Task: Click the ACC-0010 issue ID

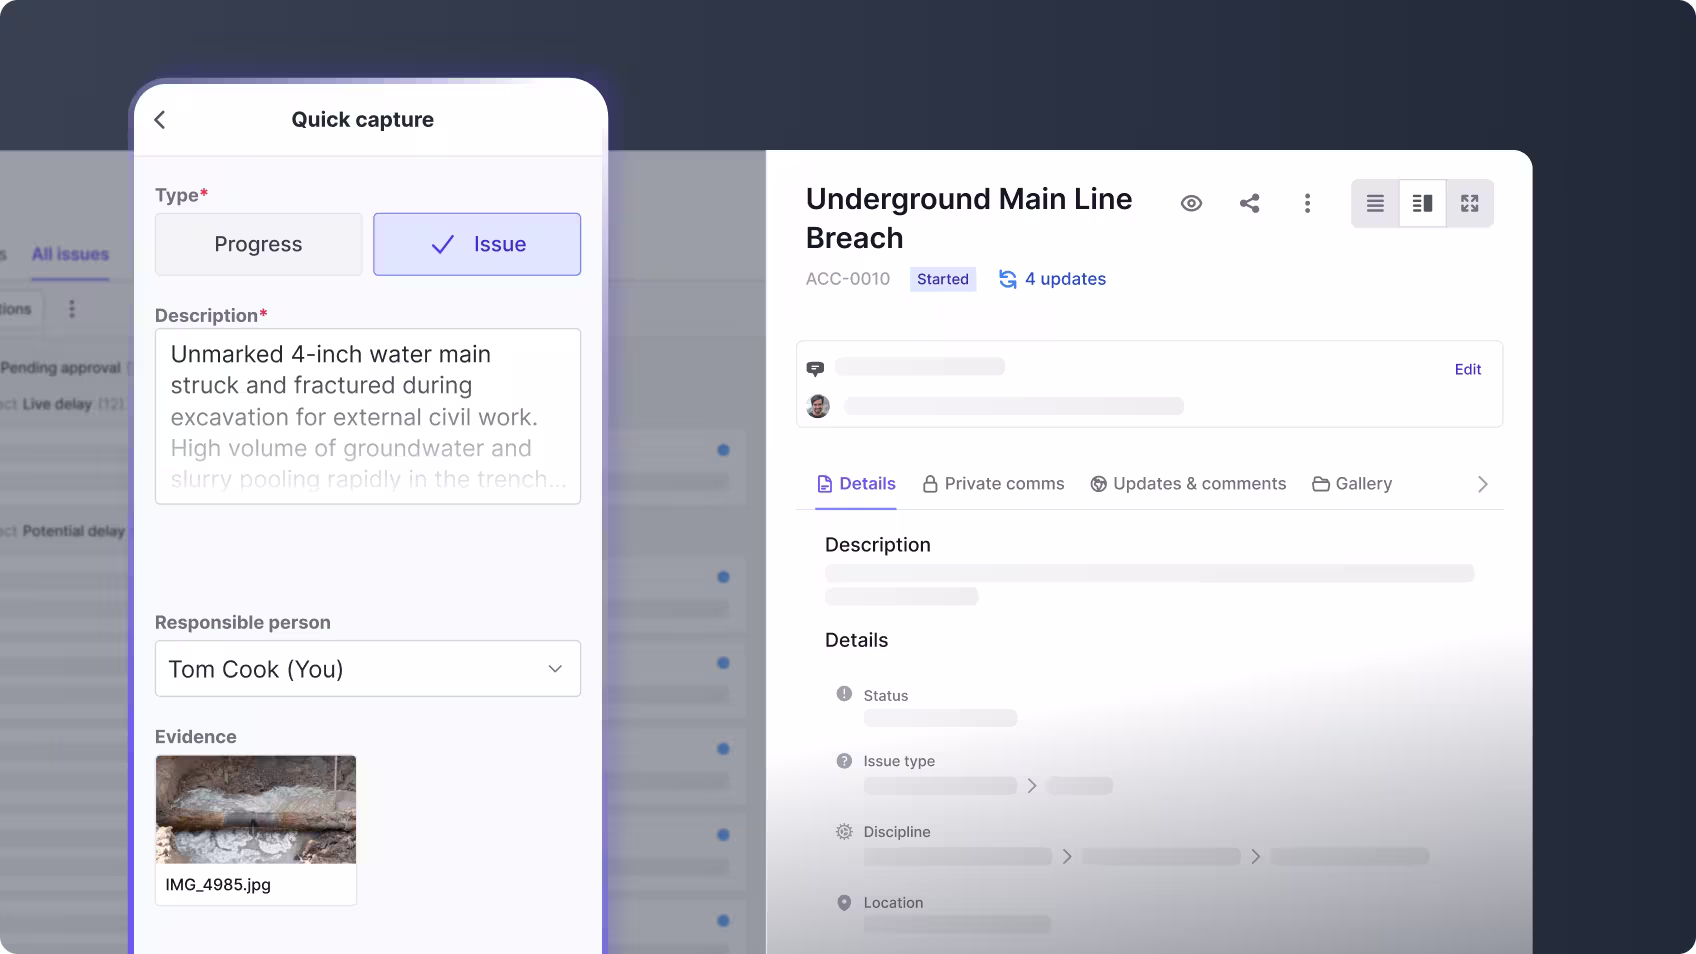Action: (848, 279)
